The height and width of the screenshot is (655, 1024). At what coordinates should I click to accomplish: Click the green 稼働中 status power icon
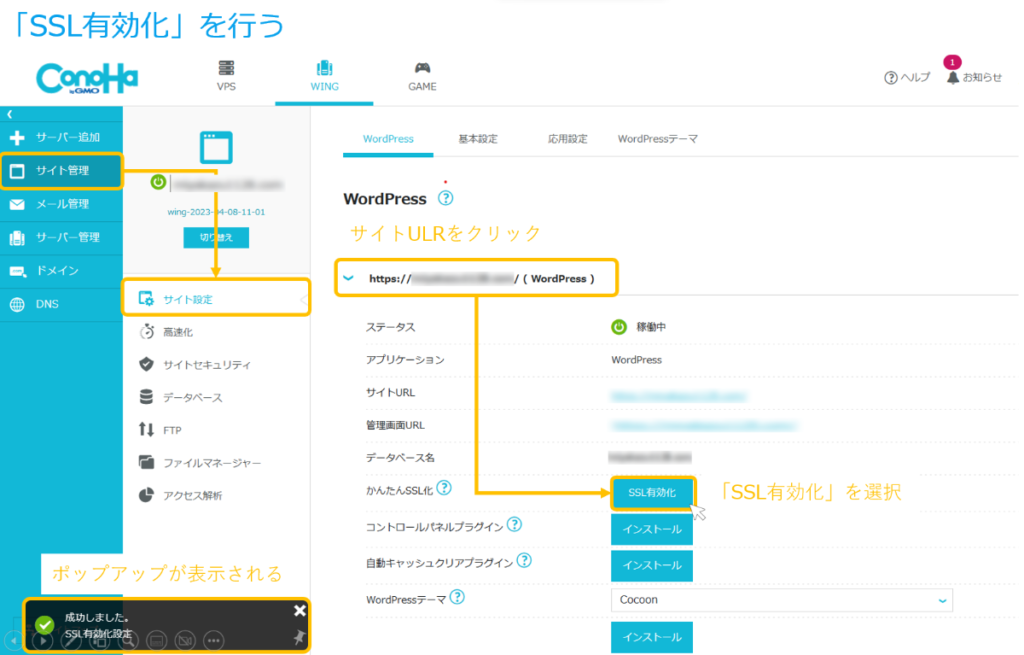[618, 327]
